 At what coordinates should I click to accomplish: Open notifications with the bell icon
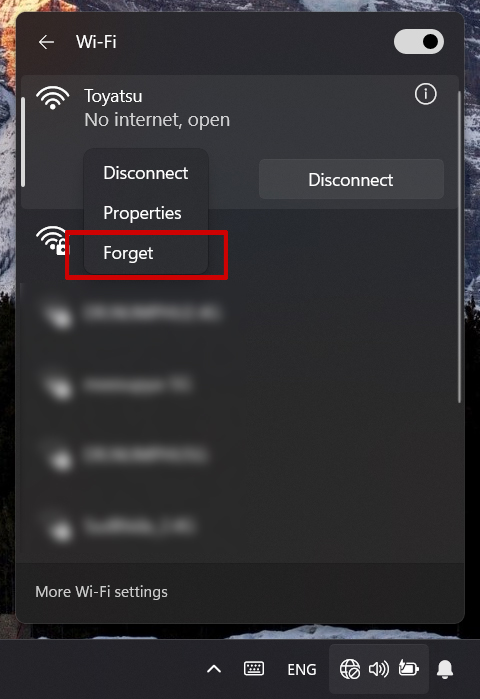445,669
